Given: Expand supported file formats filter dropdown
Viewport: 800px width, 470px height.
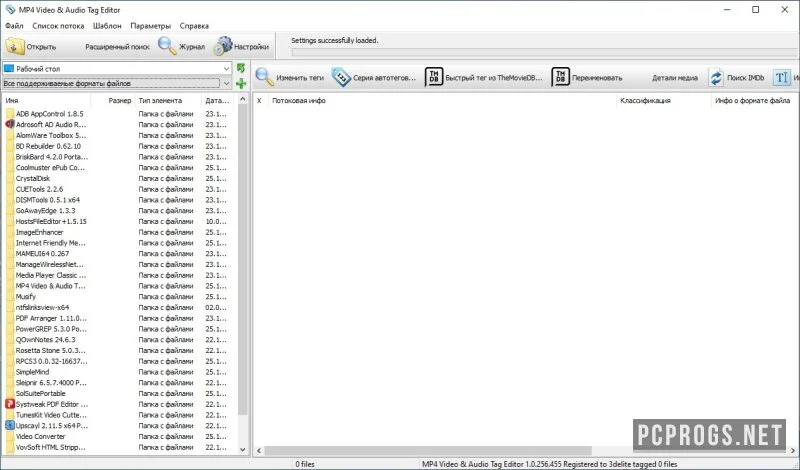Looking at the screenshot, I should 226,83.
